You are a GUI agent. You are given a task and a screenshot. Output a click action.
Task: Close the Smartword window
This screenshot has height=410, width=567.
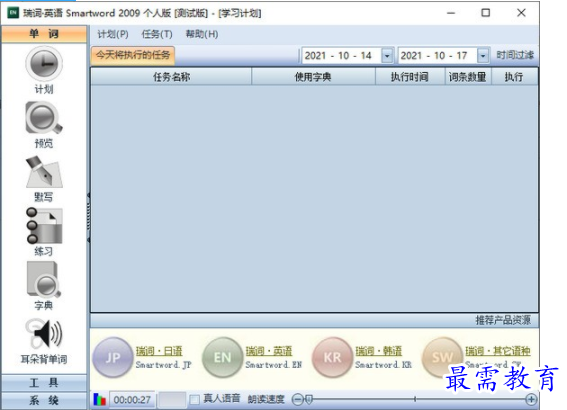click(x=521, y=13)
